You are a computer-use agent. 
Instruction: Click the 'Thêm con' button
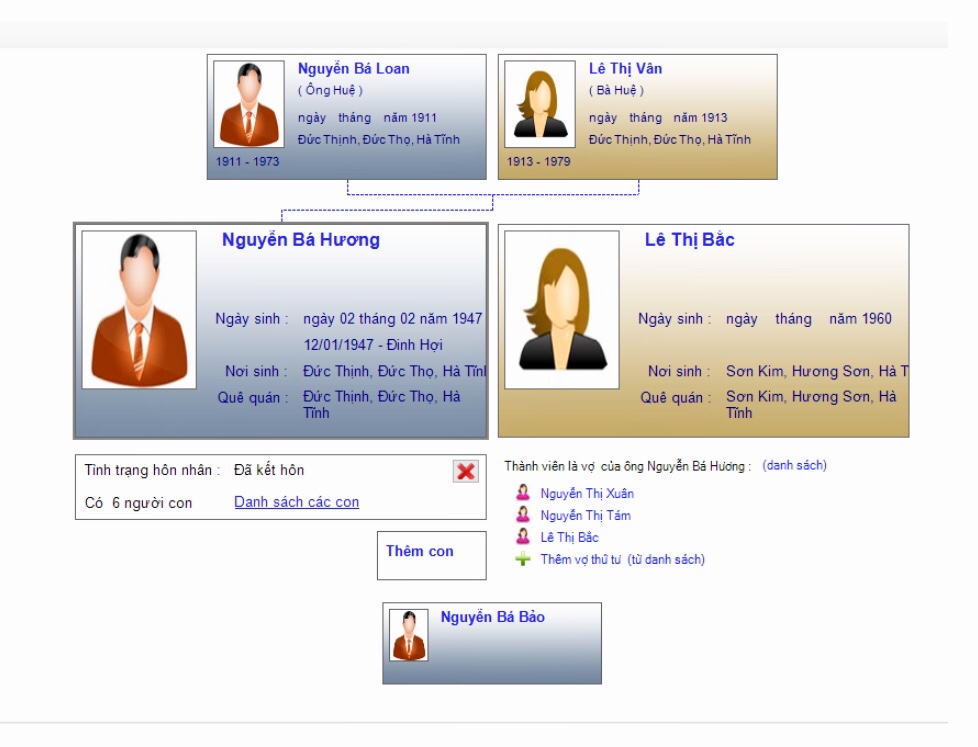432,556
